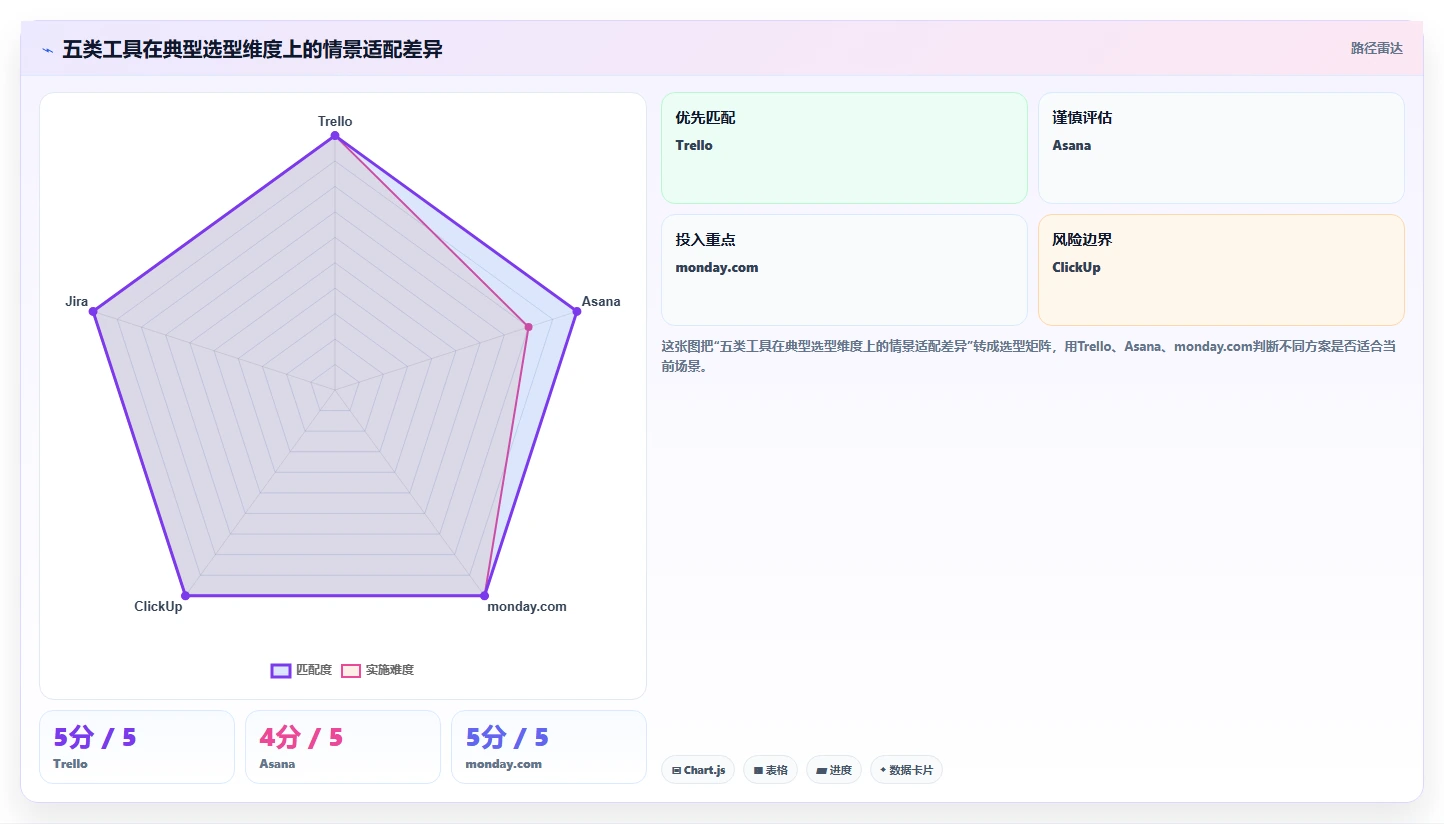Image resolution: width=1444 pixels, height=824 pixels.
Task: Click the description paragraph starting 这张图把
Action: (1030, 356)
